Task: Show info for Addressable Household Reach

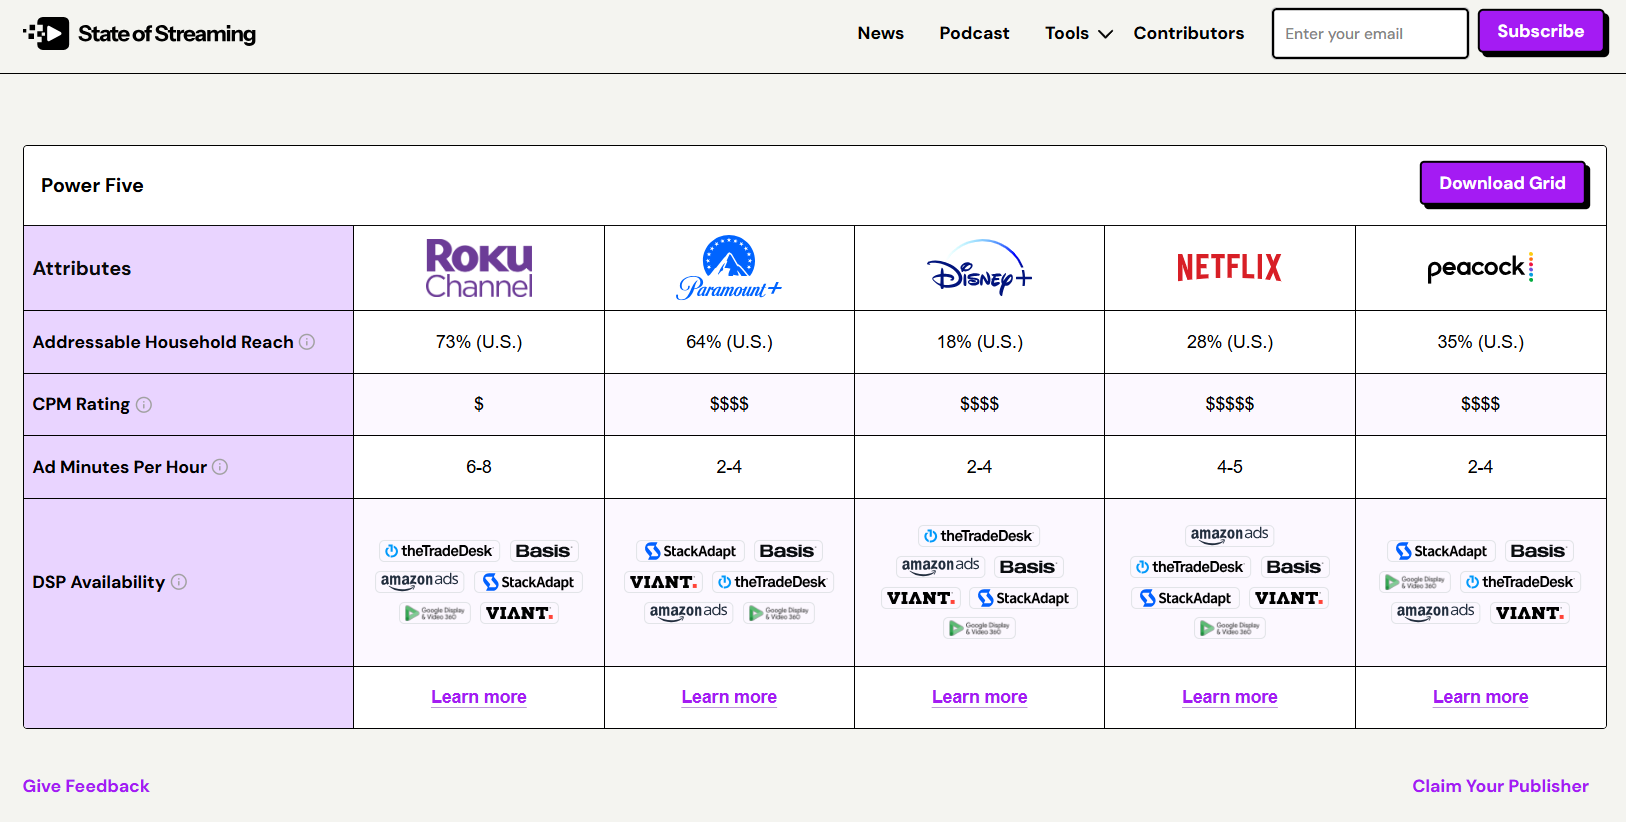Action: [x=307, y=342]
